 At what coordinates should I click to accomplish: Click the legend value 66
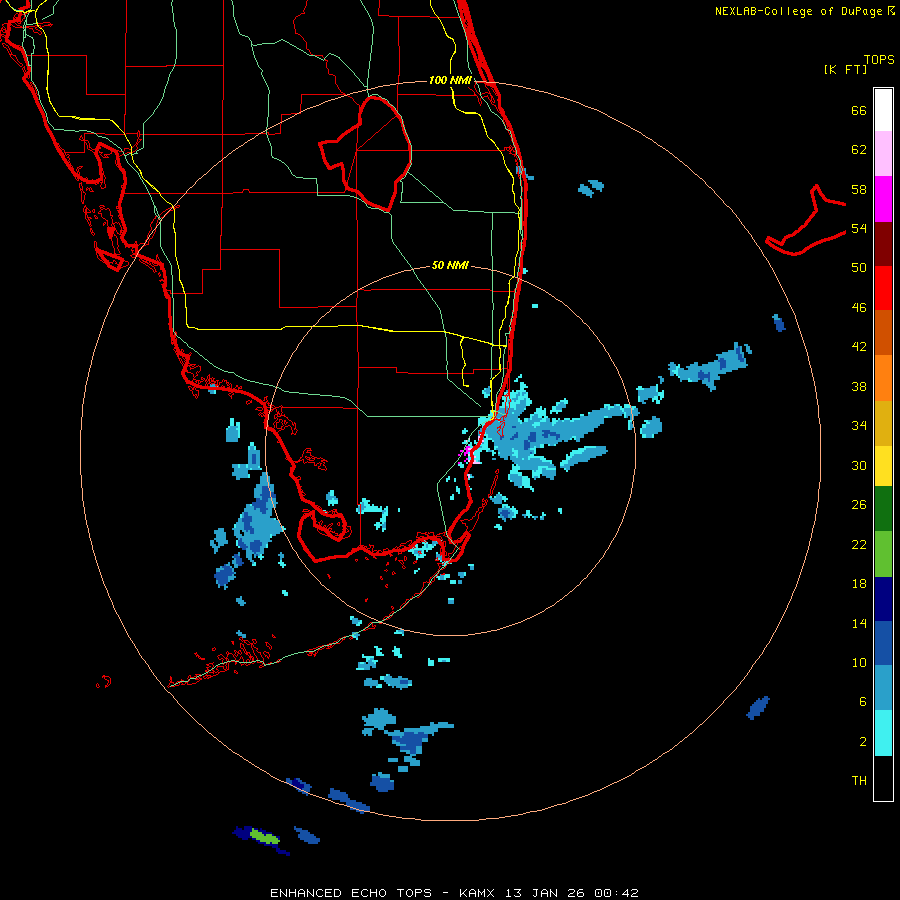(x=859, y=110)
